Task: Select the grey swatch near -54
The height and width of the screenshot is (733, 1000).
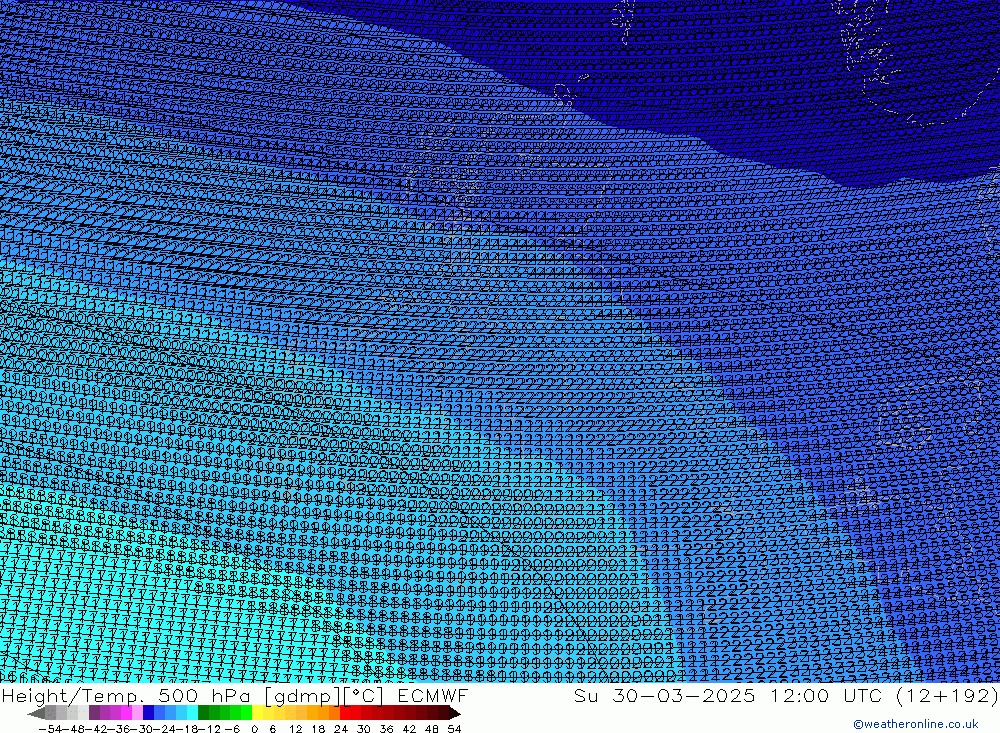Action: point(50,713)
